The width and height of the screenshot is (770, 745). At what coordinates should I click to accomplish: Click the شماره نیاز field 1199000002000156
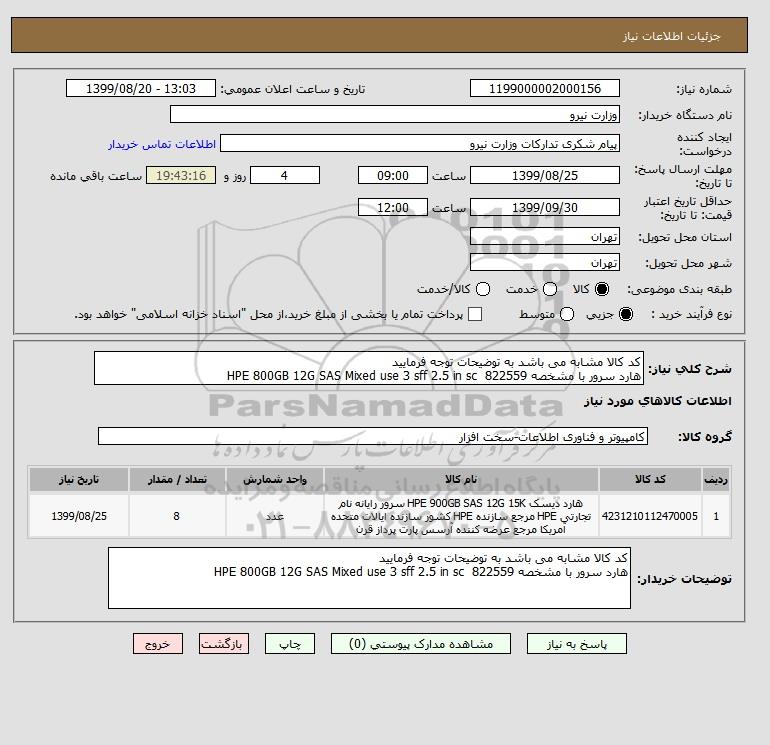coord(545,88)
